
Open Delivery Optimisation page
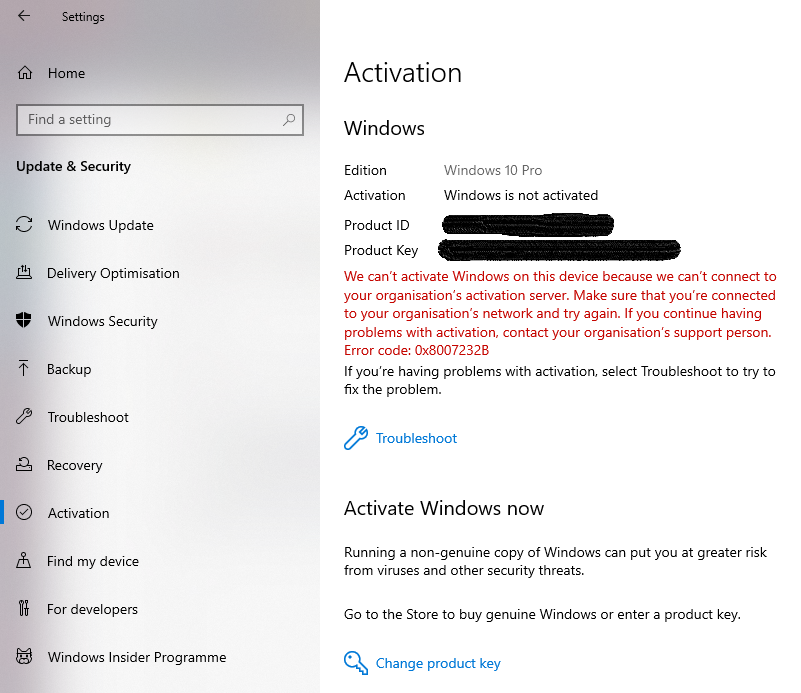113,273
